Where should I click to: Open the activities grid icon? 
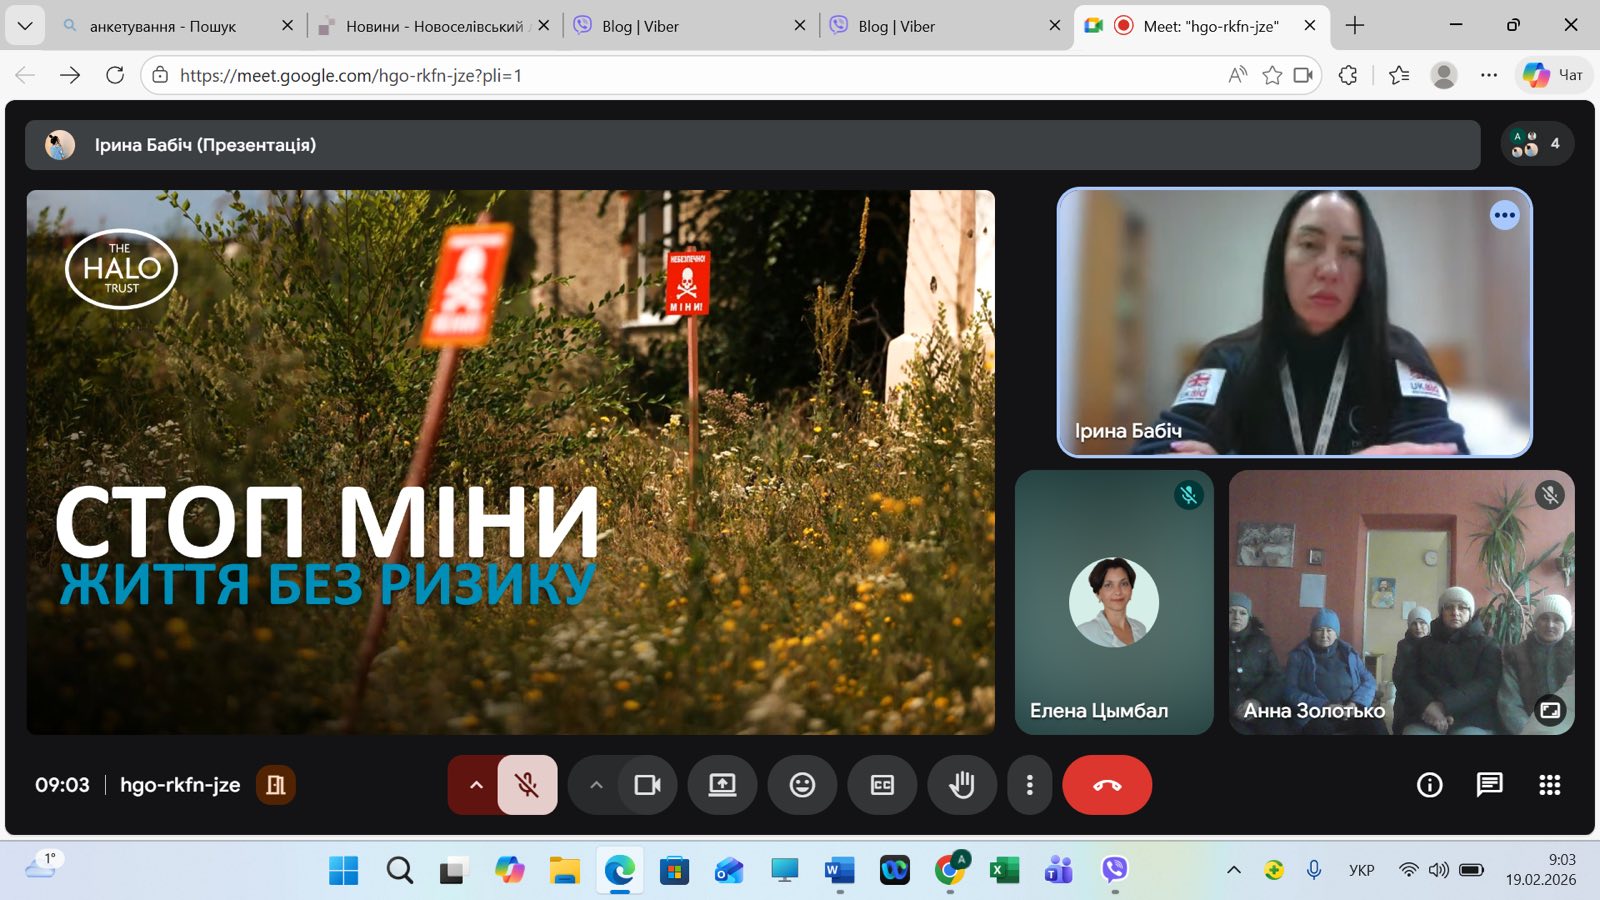coord(1549,785)
